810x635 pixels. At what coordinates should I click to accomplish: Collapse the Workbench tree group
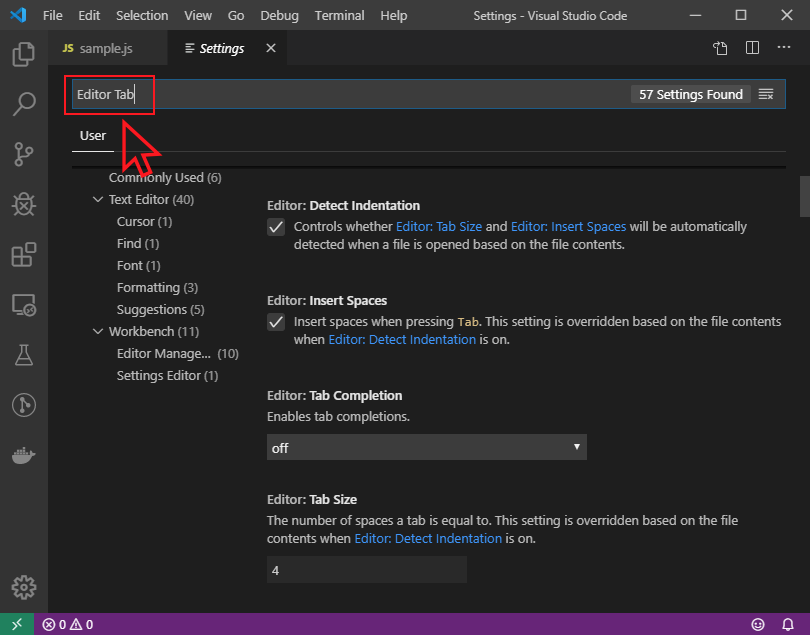click(x=98, y=331)
